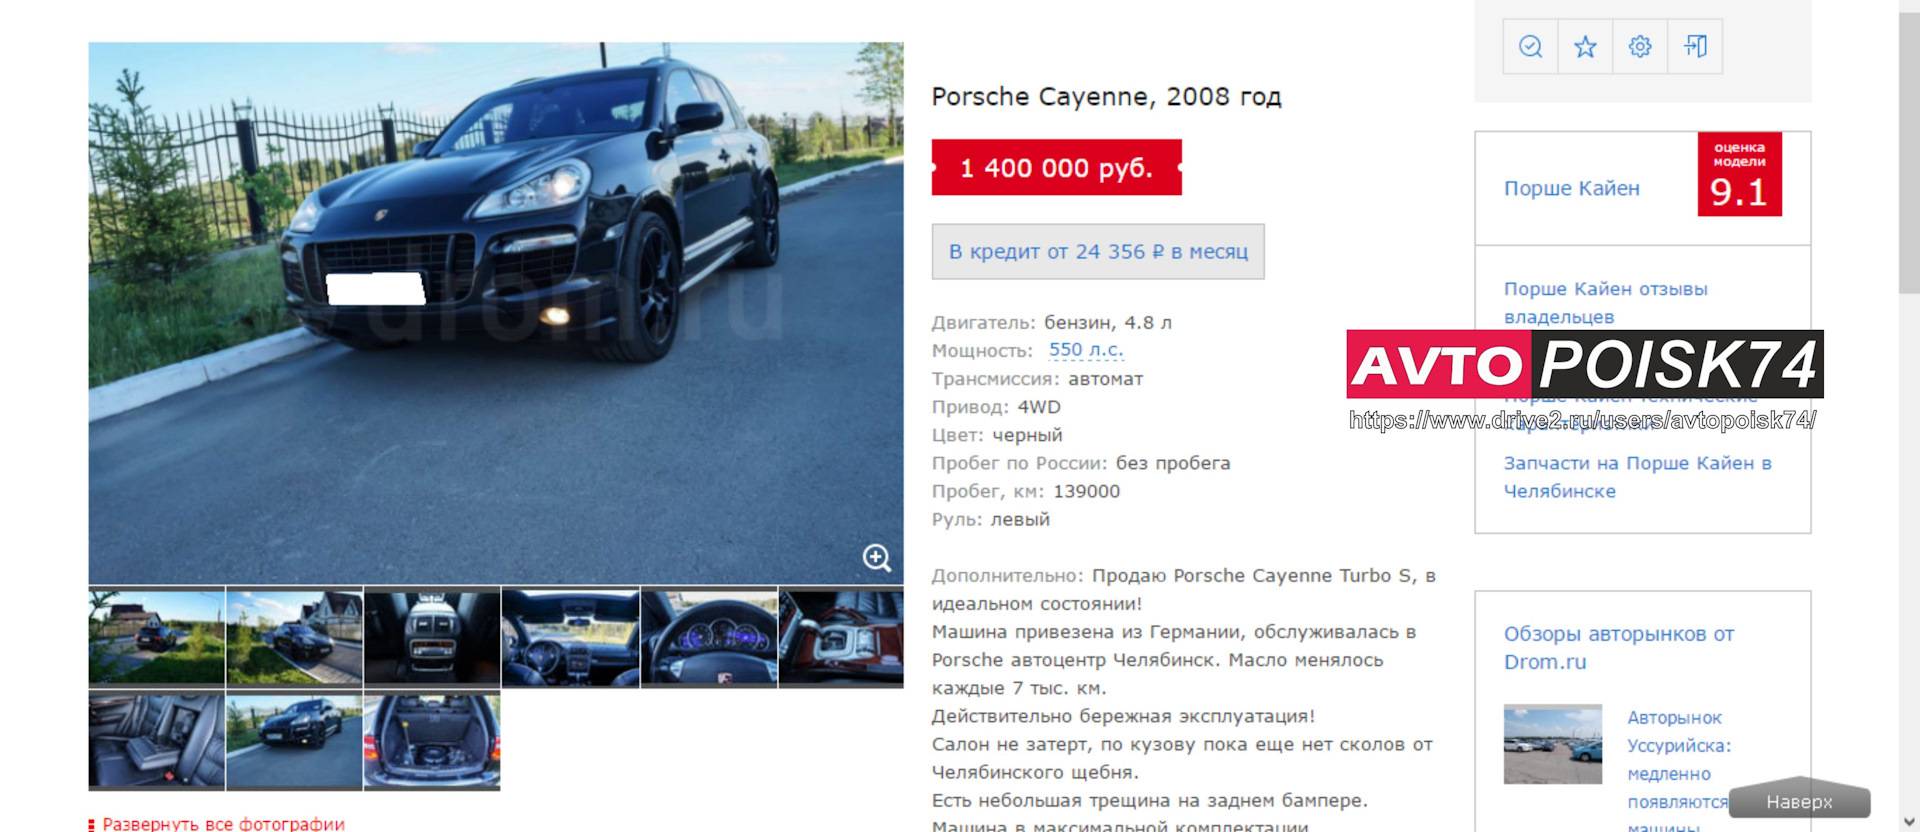Click the magnifier zoom icon on the main photo
Image resolution: width=1920 pixels, height=832 pixels.
(877, 558)
